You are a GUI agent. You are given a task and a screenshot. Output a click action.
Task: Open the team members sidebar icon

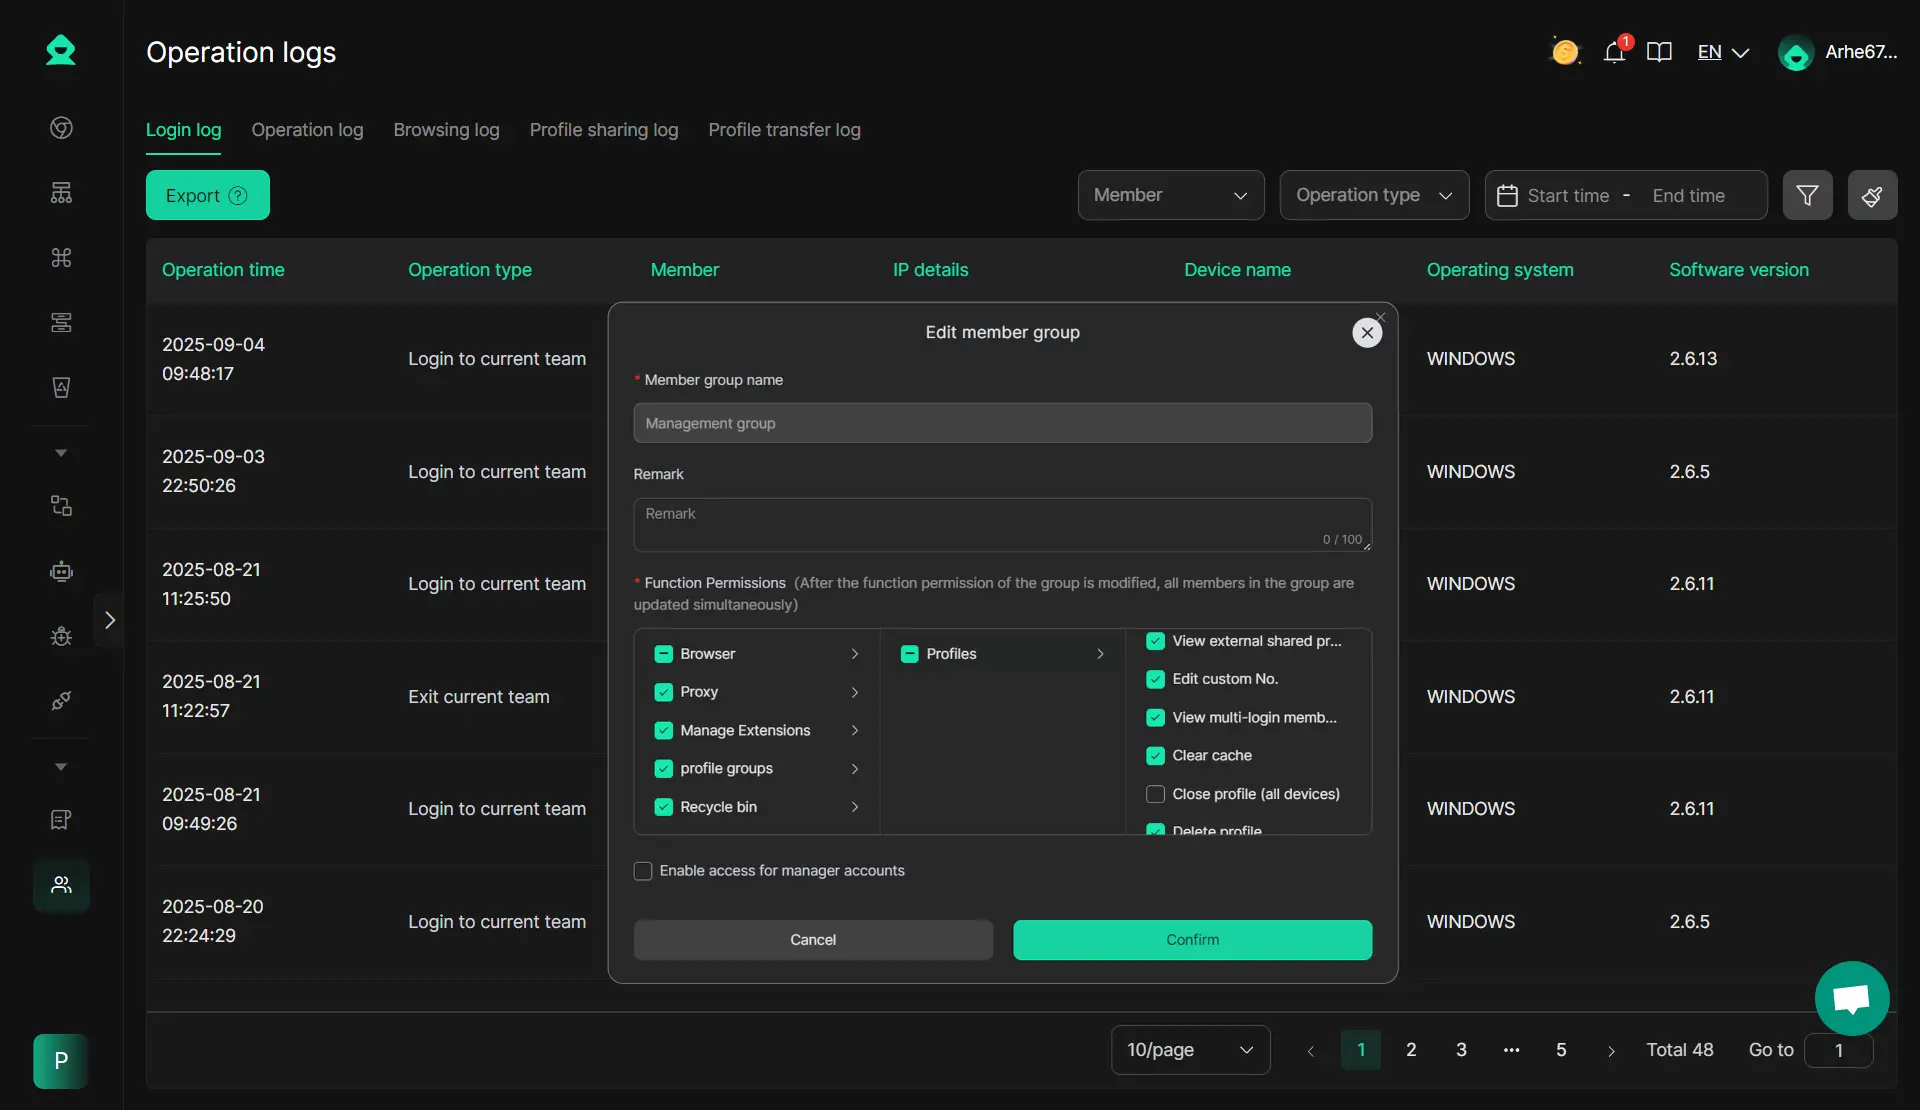[x=61, y=885]
